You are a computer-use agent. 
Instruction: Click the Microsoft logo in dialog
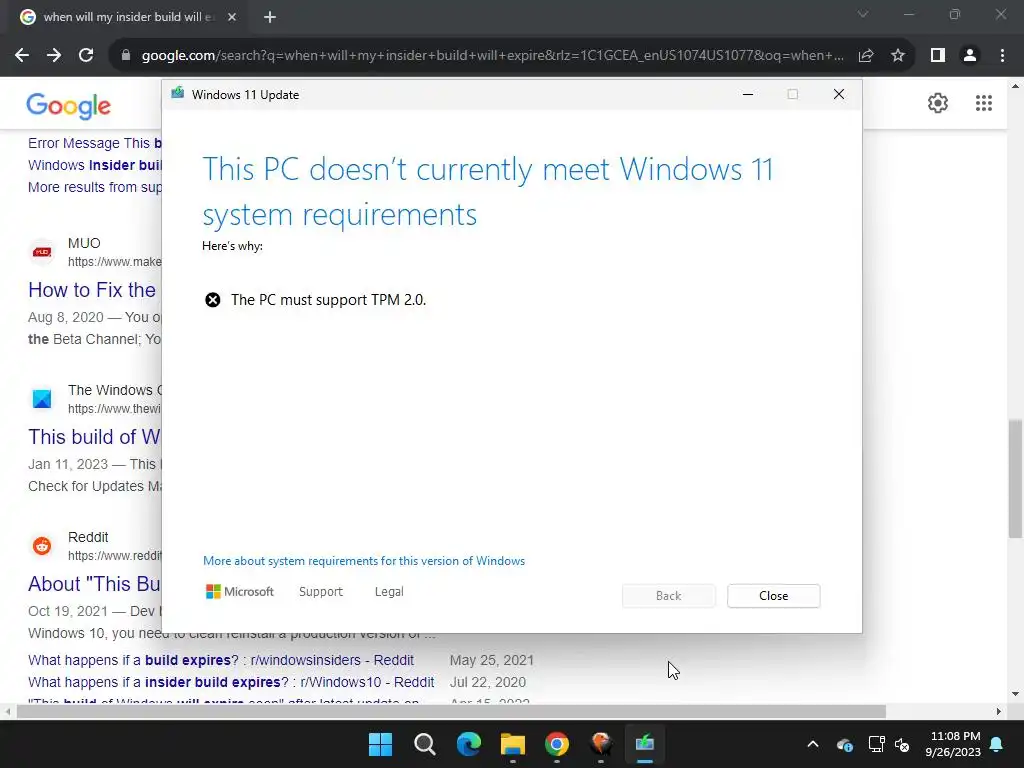click(240, 592)
